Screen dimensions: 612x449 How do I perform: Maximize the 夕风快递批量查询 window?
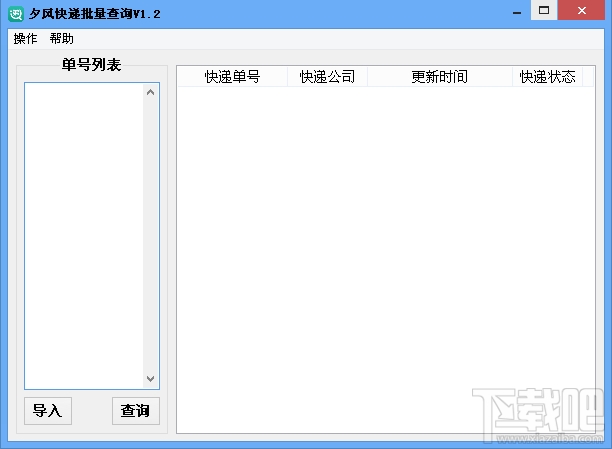tap(544, 10)
